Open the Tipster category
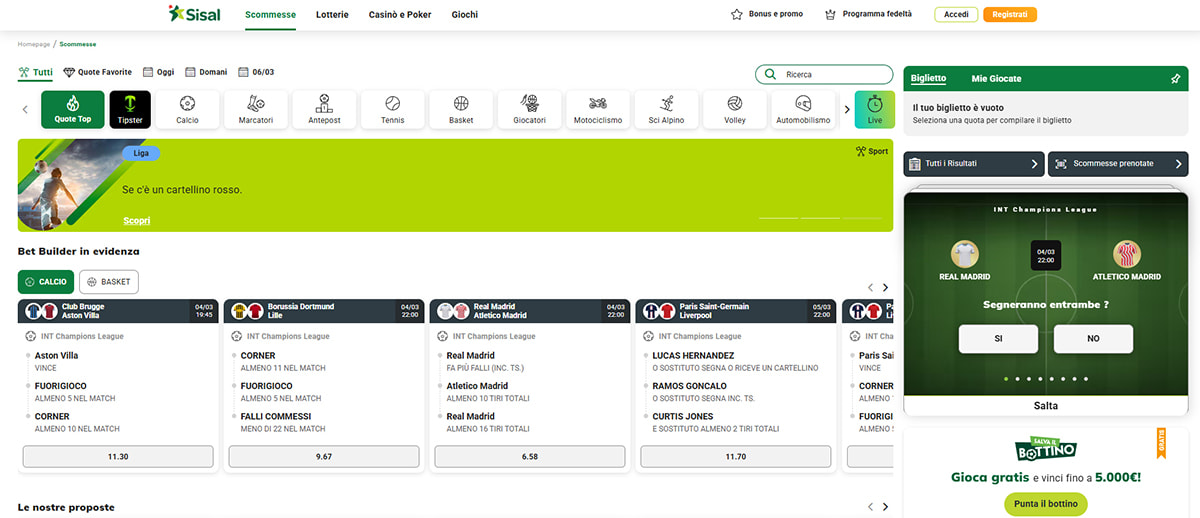The height and width of the screenshot is (518, 1200). click(130, 109)
